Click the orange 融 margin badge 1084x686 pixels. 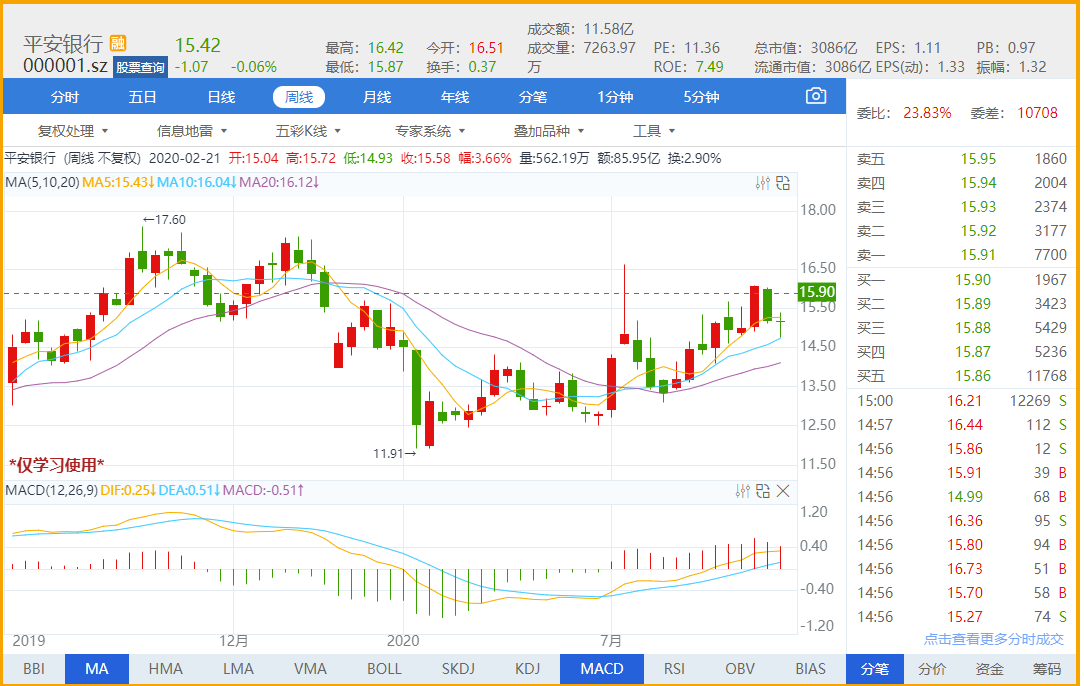point(118,43)
